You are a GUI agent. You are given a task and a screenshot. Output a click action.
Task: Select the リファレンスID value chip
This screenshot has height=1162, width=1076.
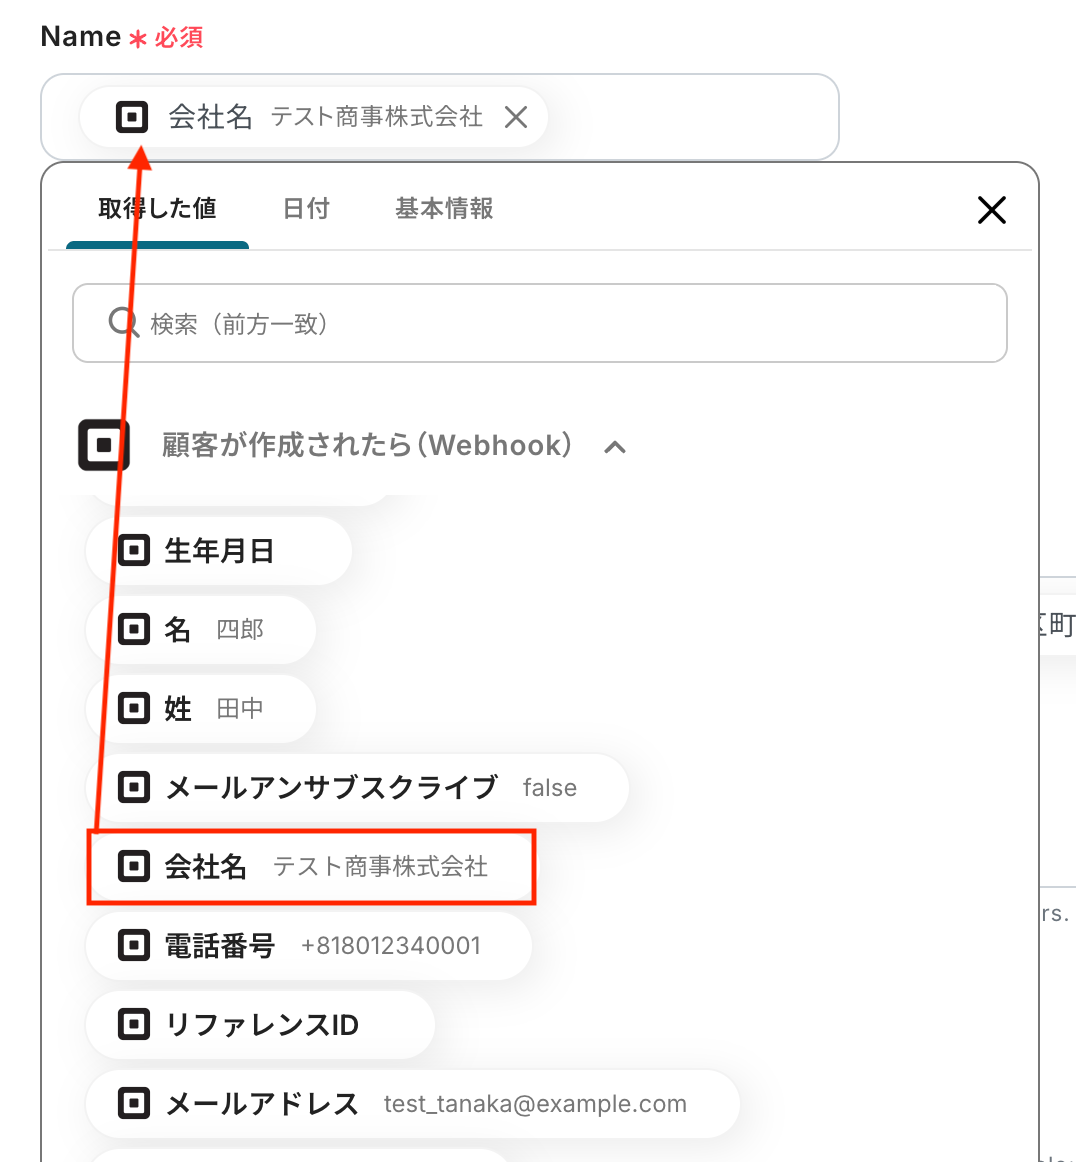(260, 1024)
